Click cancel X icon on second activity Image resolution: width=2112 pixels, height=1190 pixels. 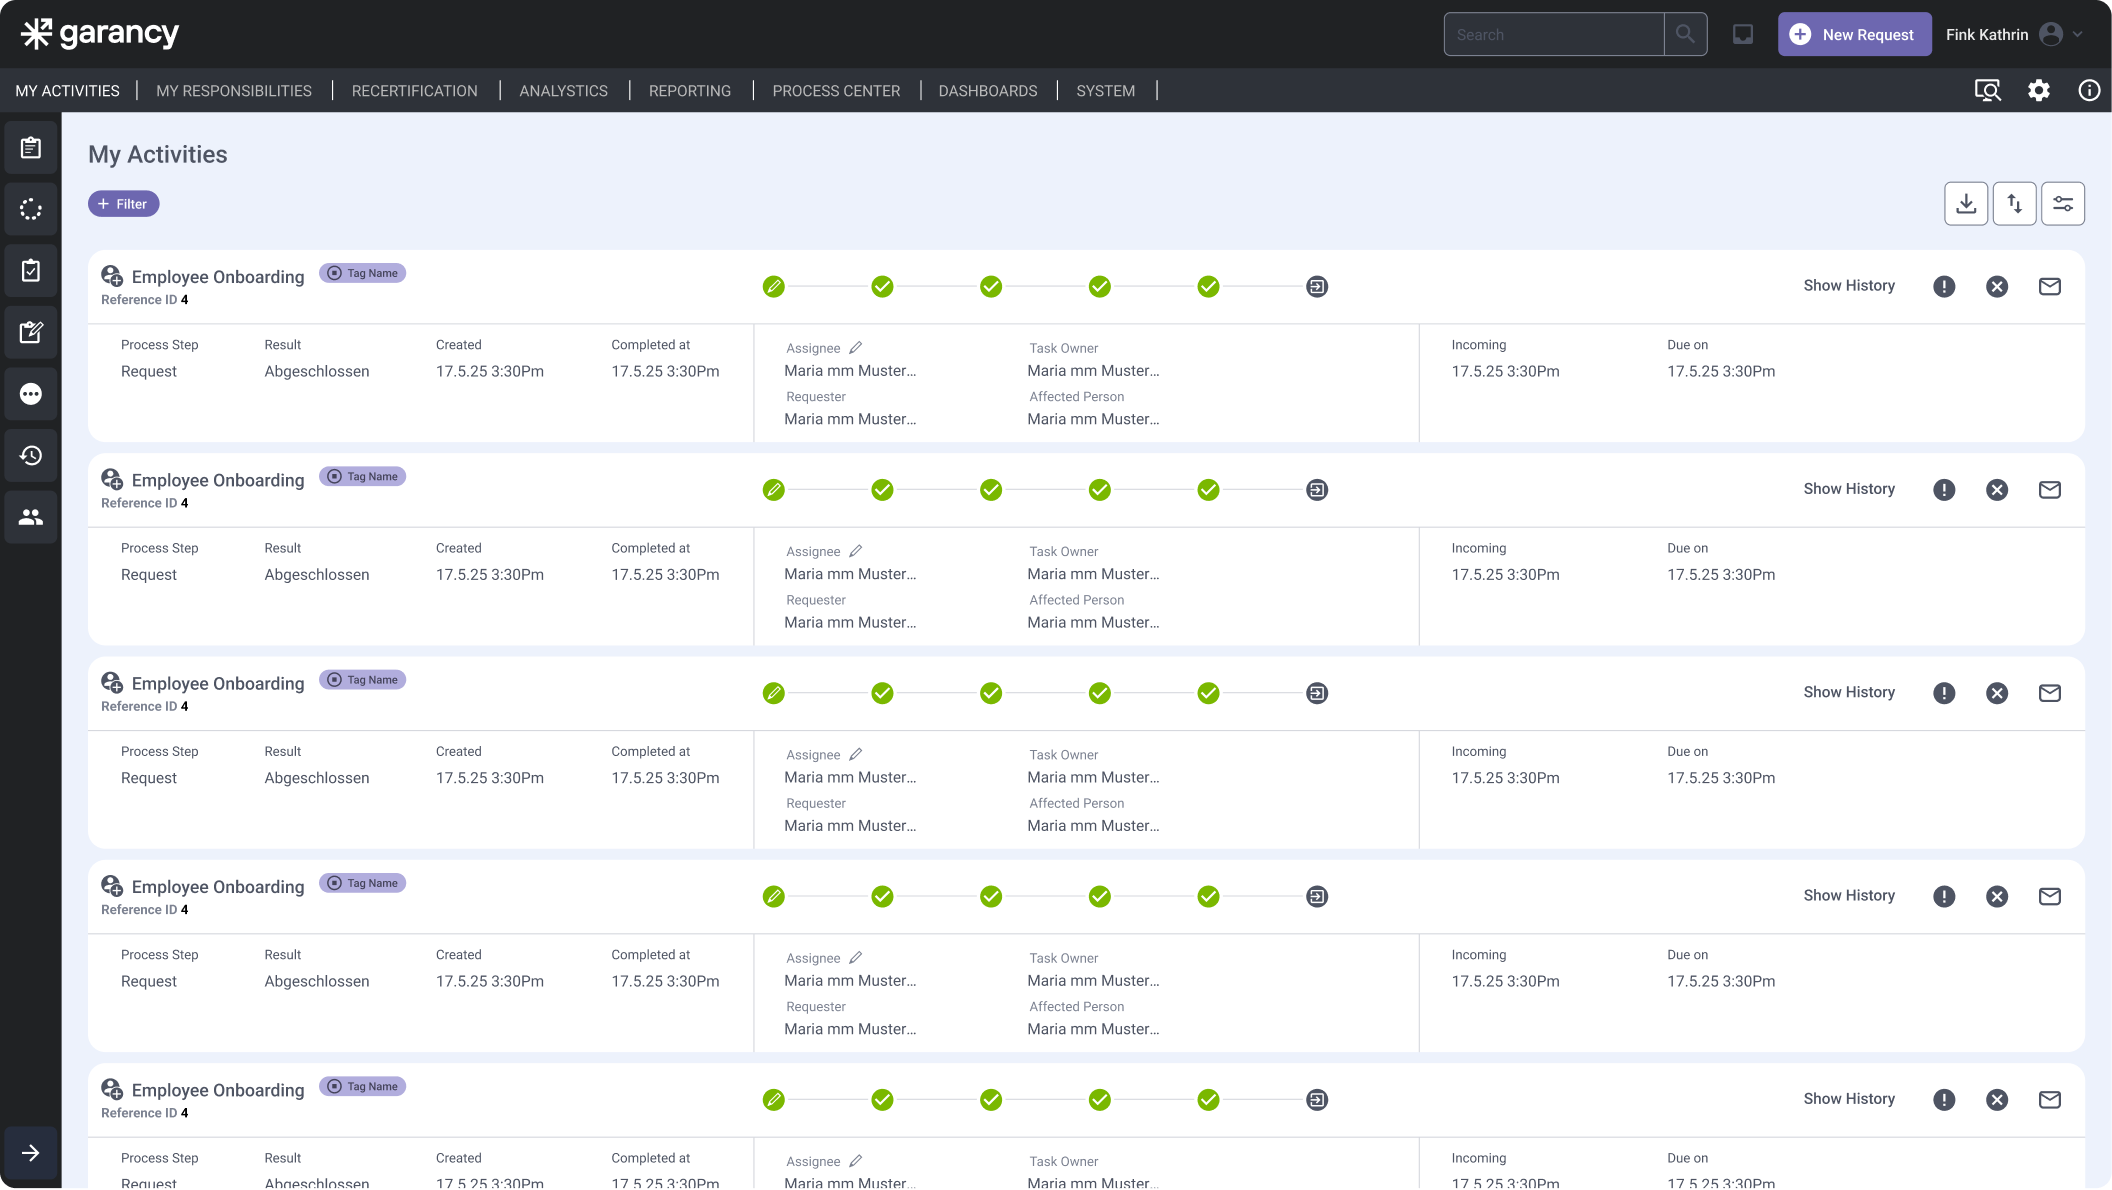[x=1996, y=490]
